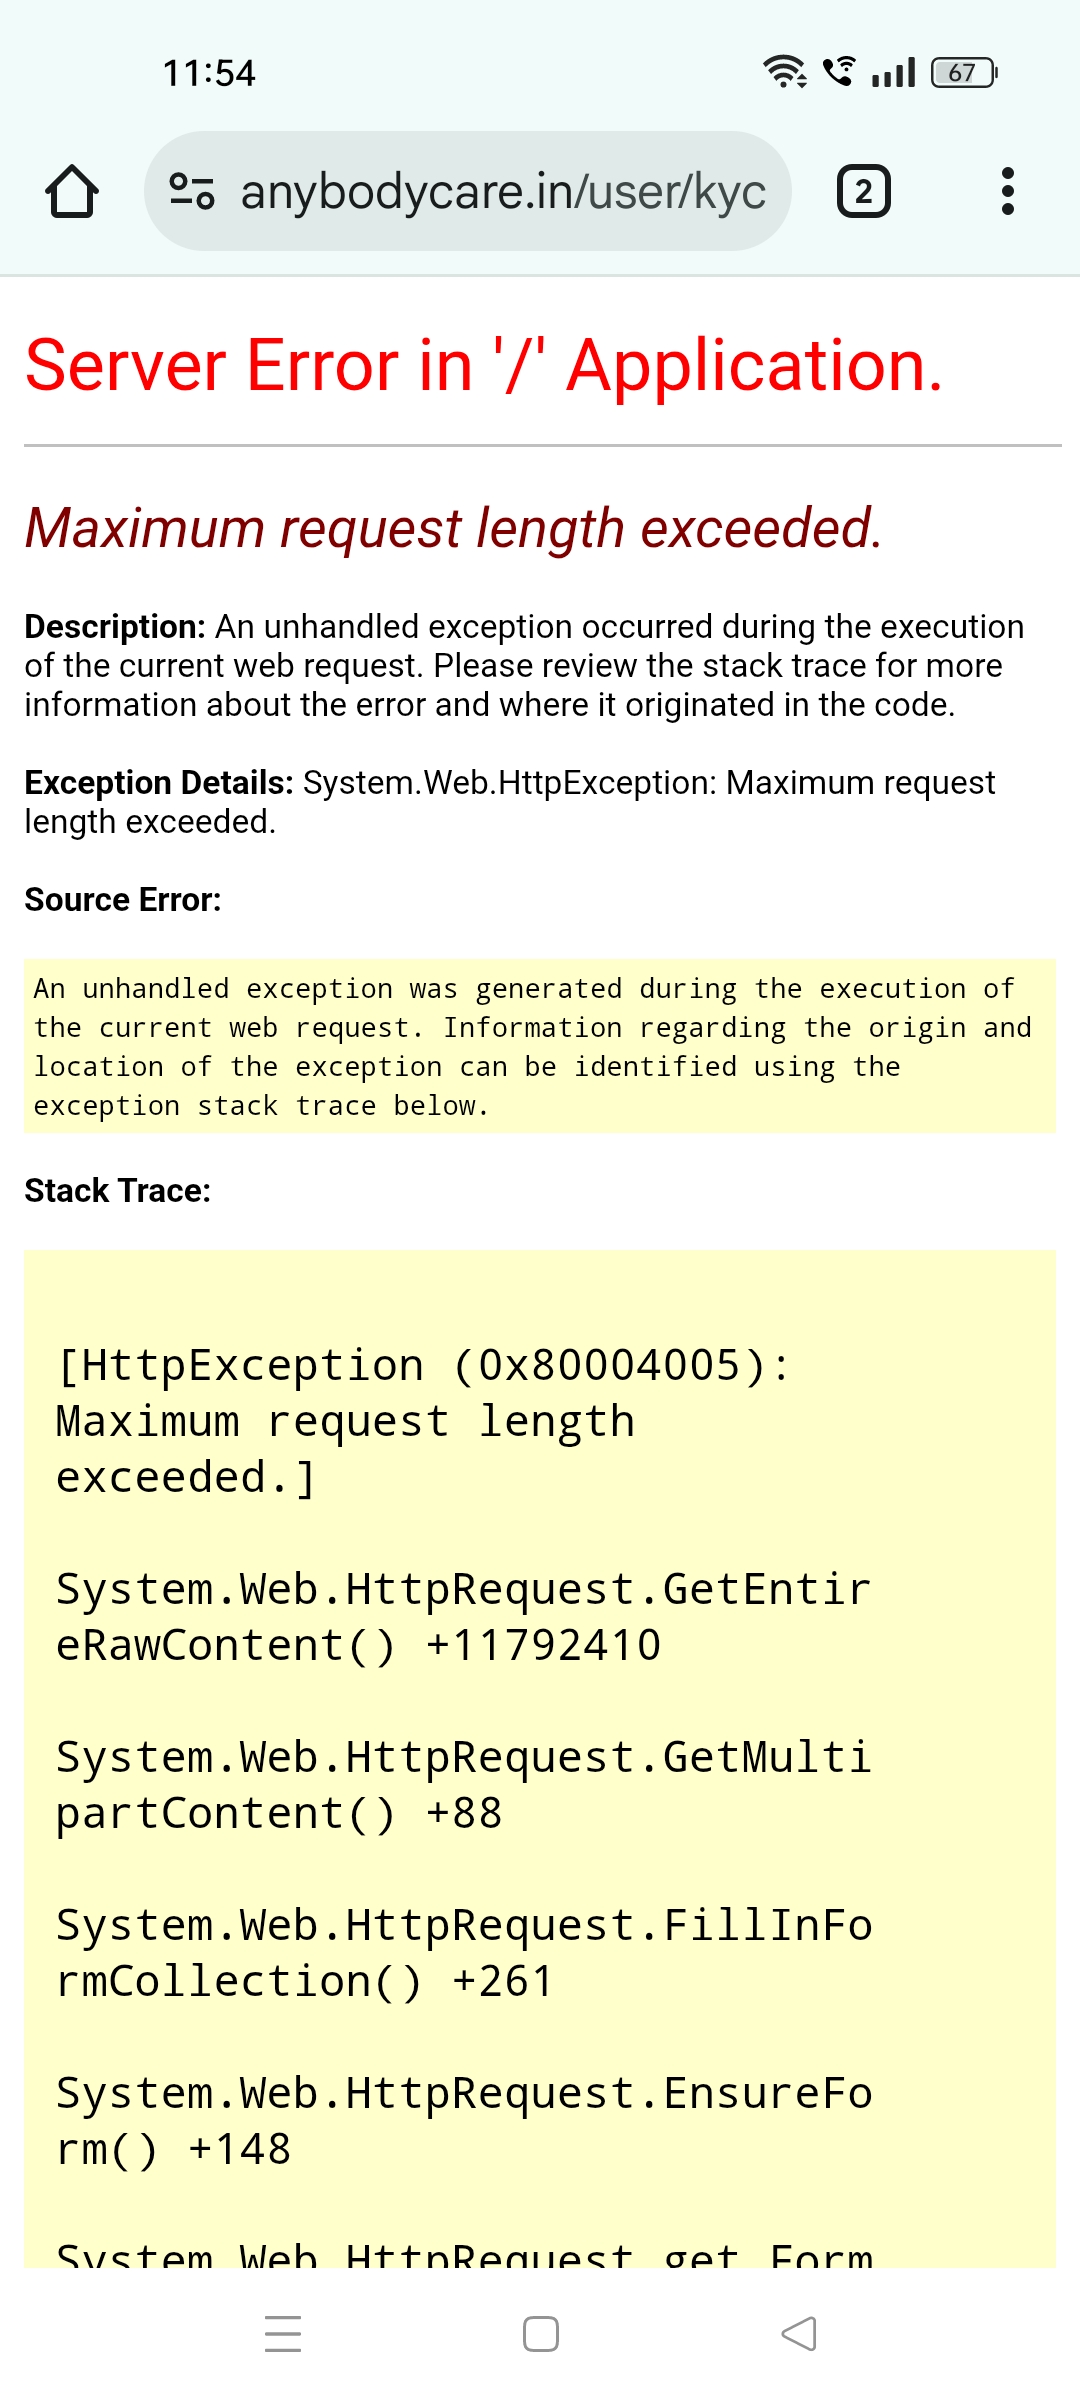Tap the 11:54 clock in status bar
The height and width of the screenshot is (2400, 1080).
pos(209,73)
